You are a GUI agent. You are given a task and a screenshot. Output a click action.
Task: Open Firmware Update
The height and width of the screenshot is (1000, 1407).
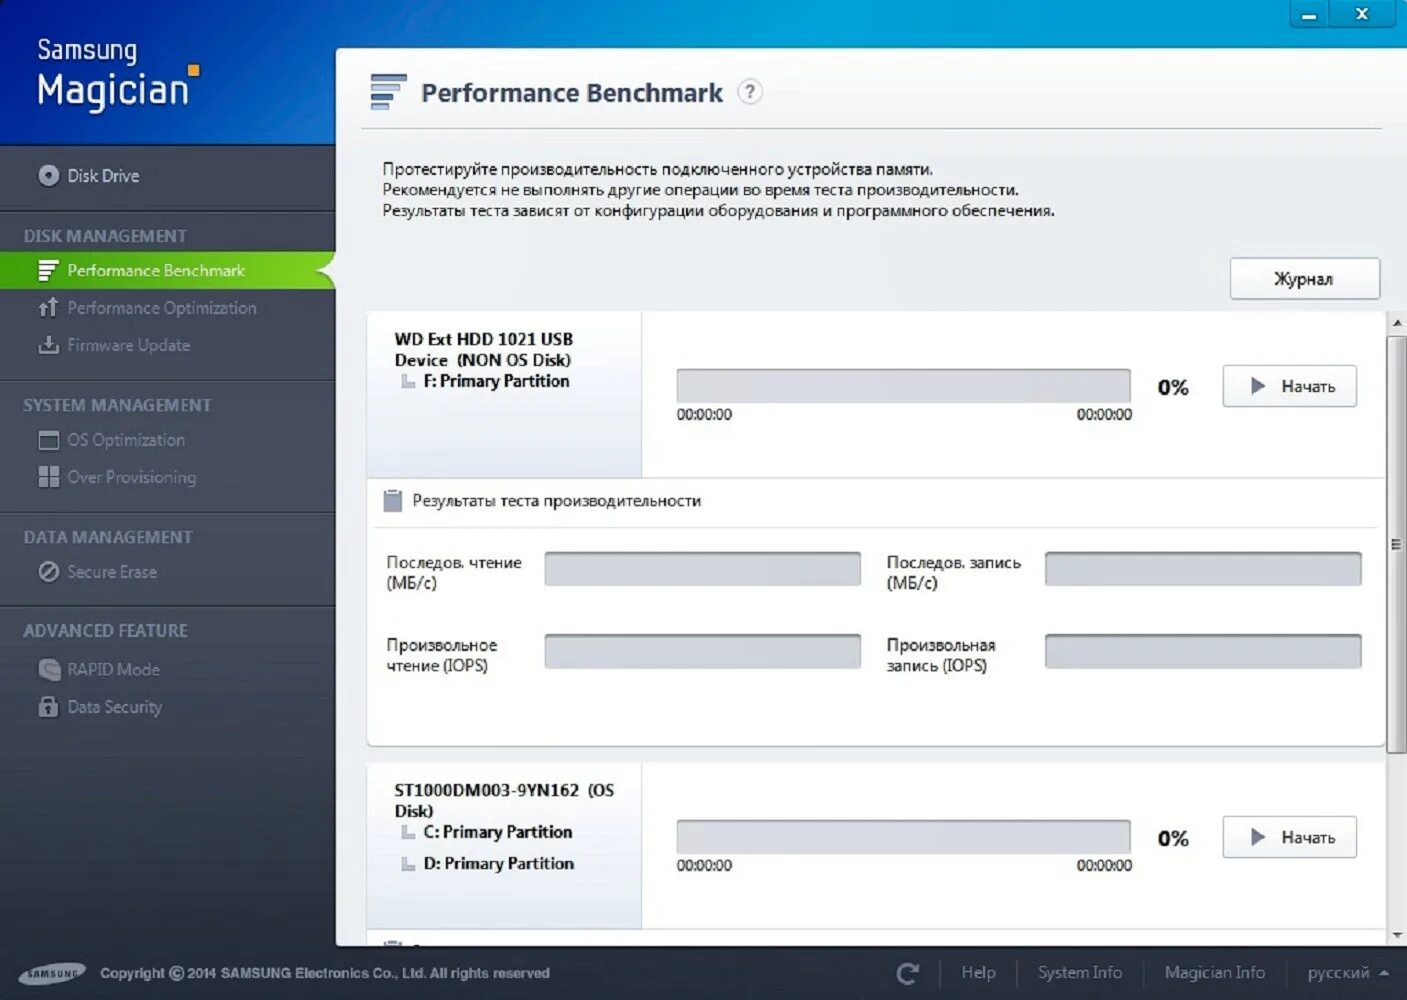pyautogui.click(x=128, y=345)
